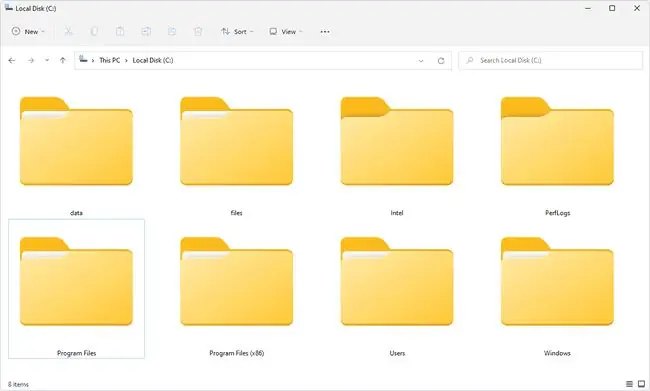Image resolution: width=650 pixels, height=391 pixels.
Task: Select the files folder icon
Action: coord(237,141)
